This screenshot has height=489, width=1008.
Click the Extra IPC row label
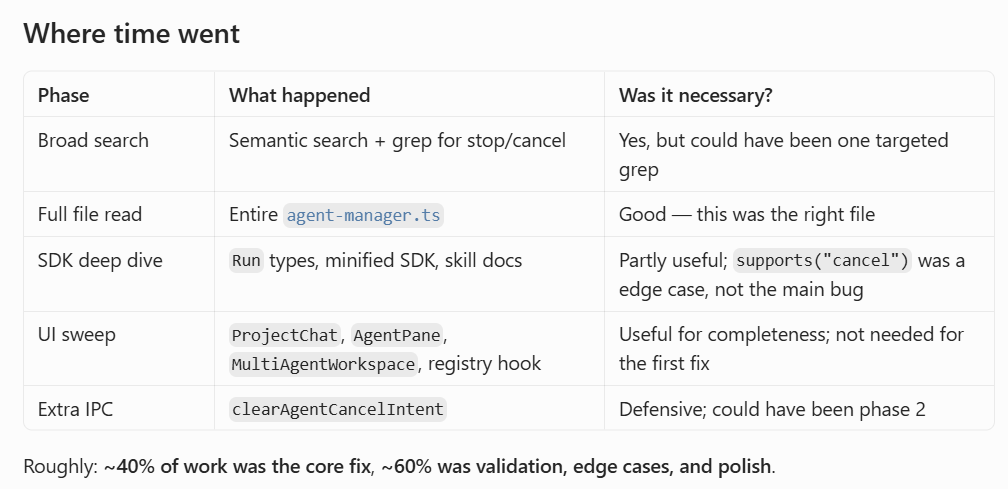click(x=75, y=409)
